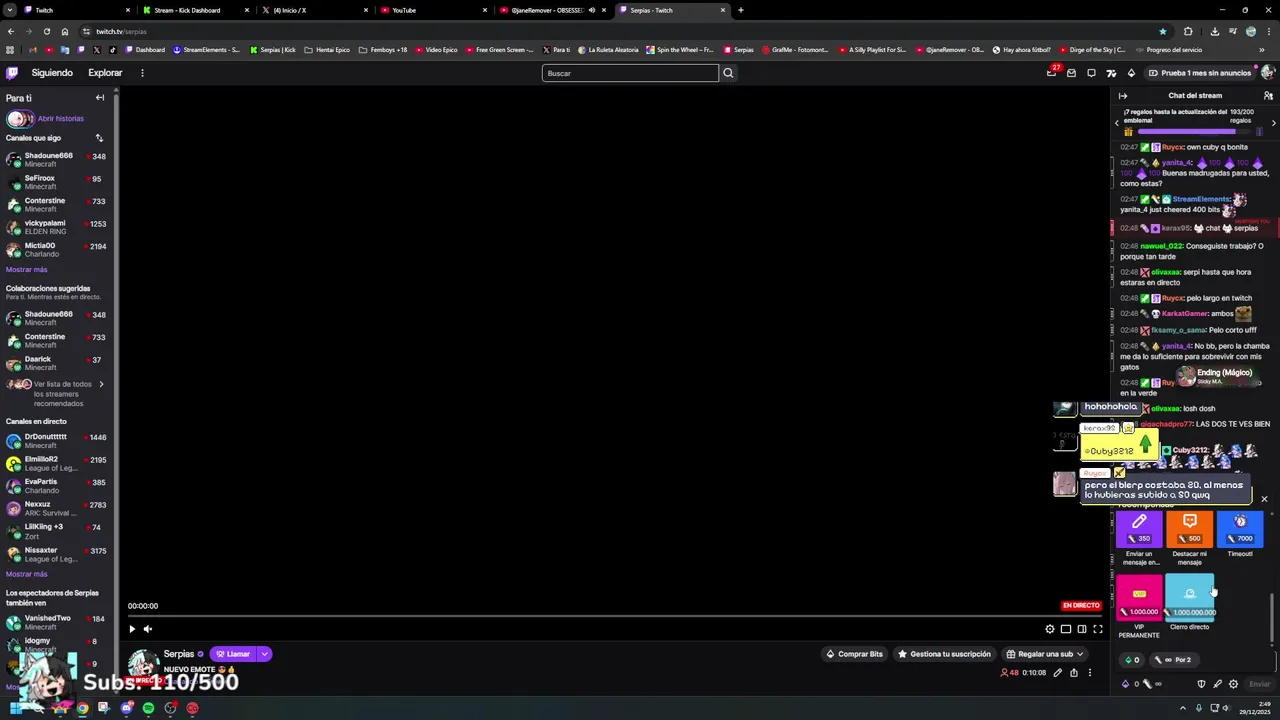Open the DrDonuttttt channel in live channels
Screen dimensions: 1280x720
click(x=57, y=441)
